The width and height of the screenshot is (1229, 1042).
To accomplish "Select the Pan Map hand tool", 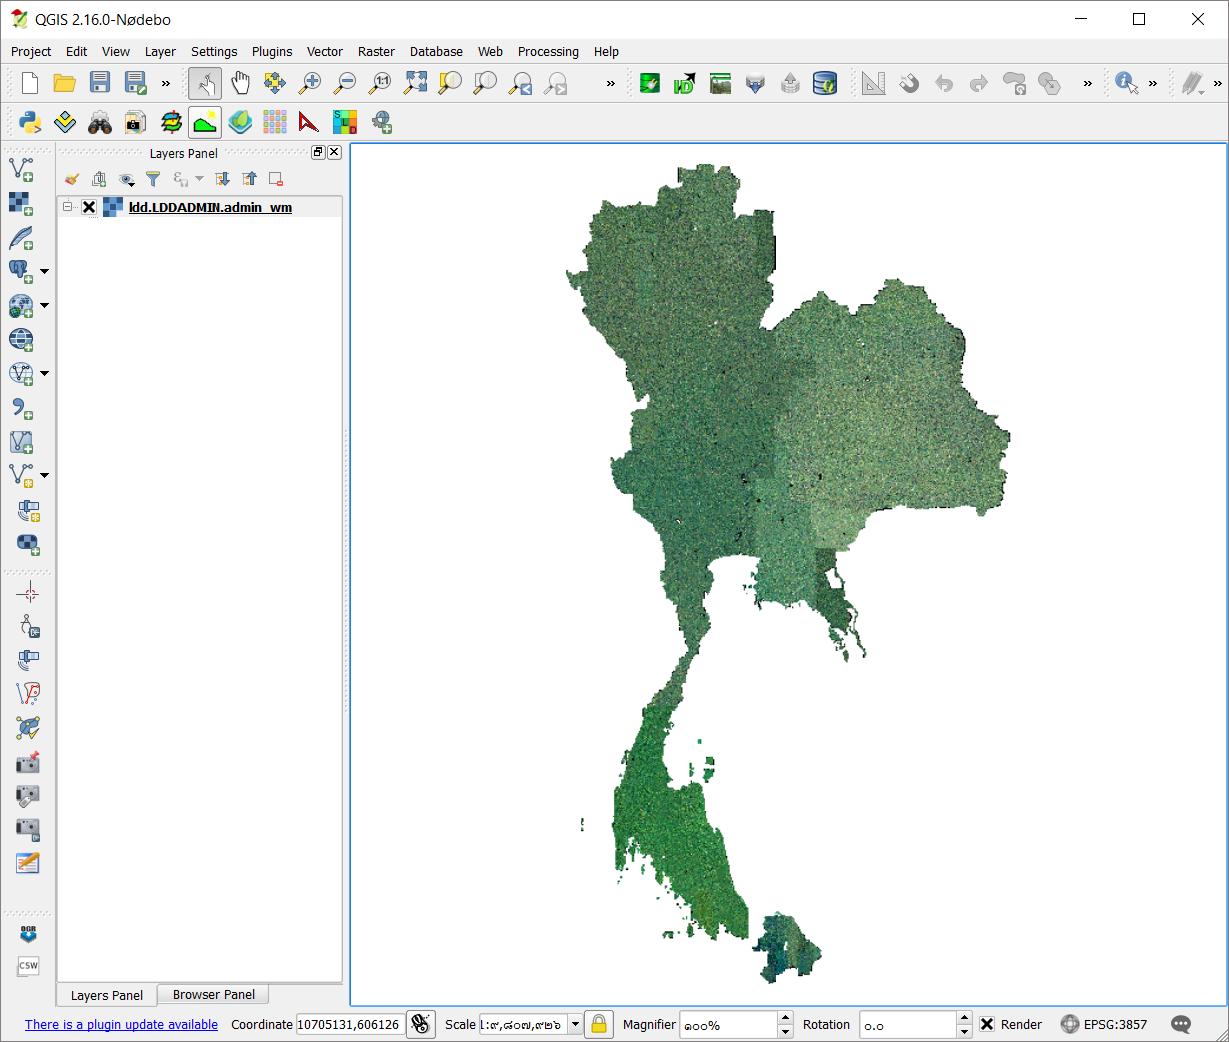I will pos(240,83).
